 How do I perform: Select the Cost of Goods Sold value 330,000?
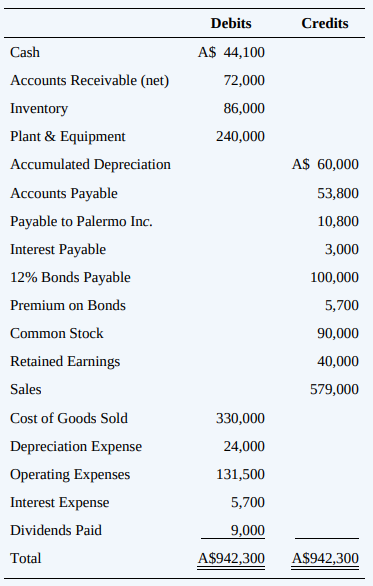pos(240,418)
